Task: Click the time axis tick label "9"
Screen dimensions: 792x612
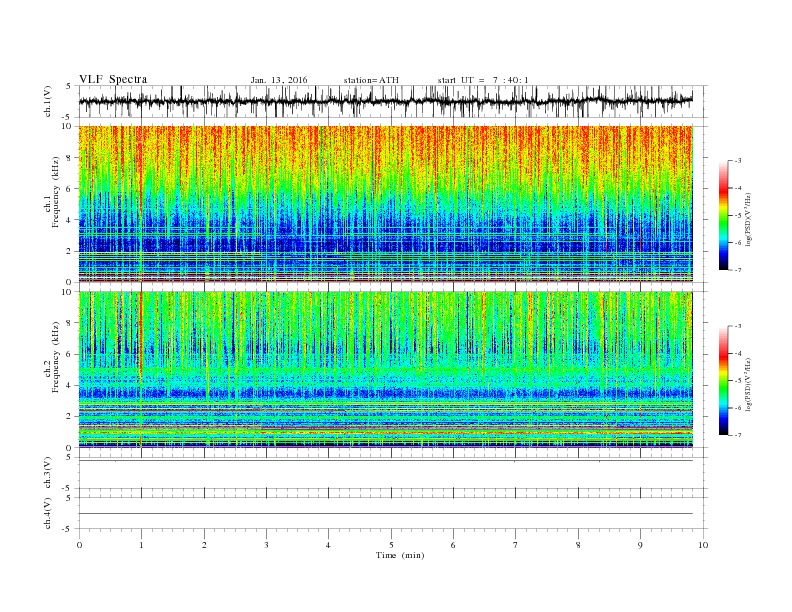Action: click(x=640, y=545)
